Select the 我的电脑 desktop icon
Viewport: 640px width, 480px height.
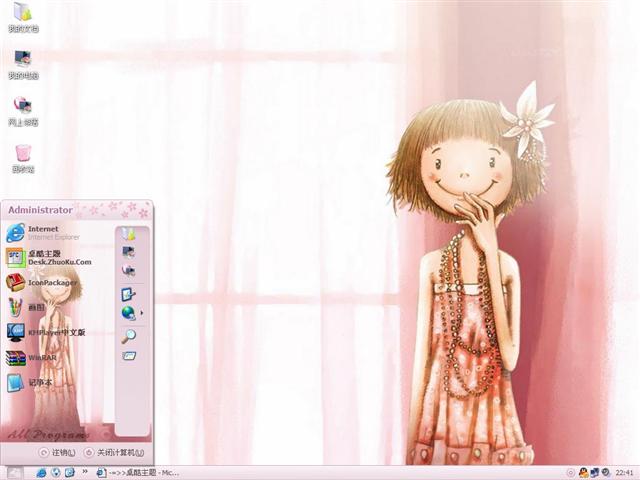tap(23, 64)
